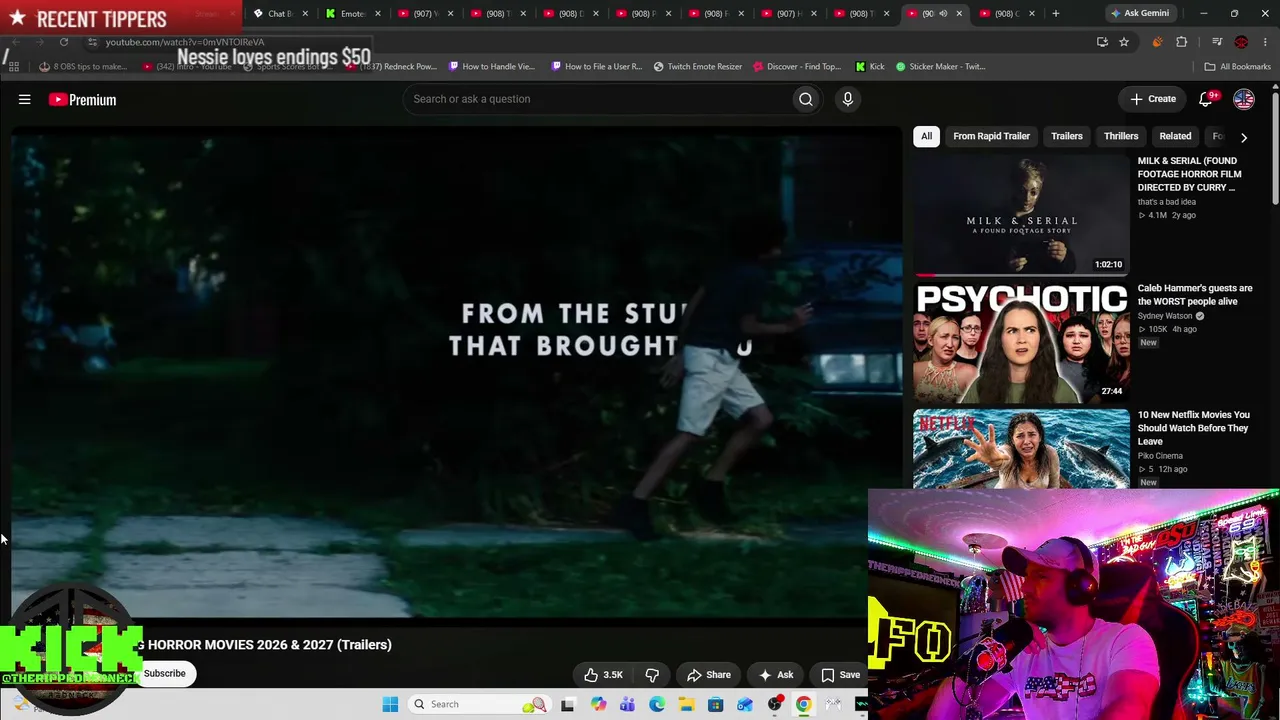The image size is (1280, 720).
Task: Open 'Sticker Maker - Twit...' bookmark
Action: point(940,67)
